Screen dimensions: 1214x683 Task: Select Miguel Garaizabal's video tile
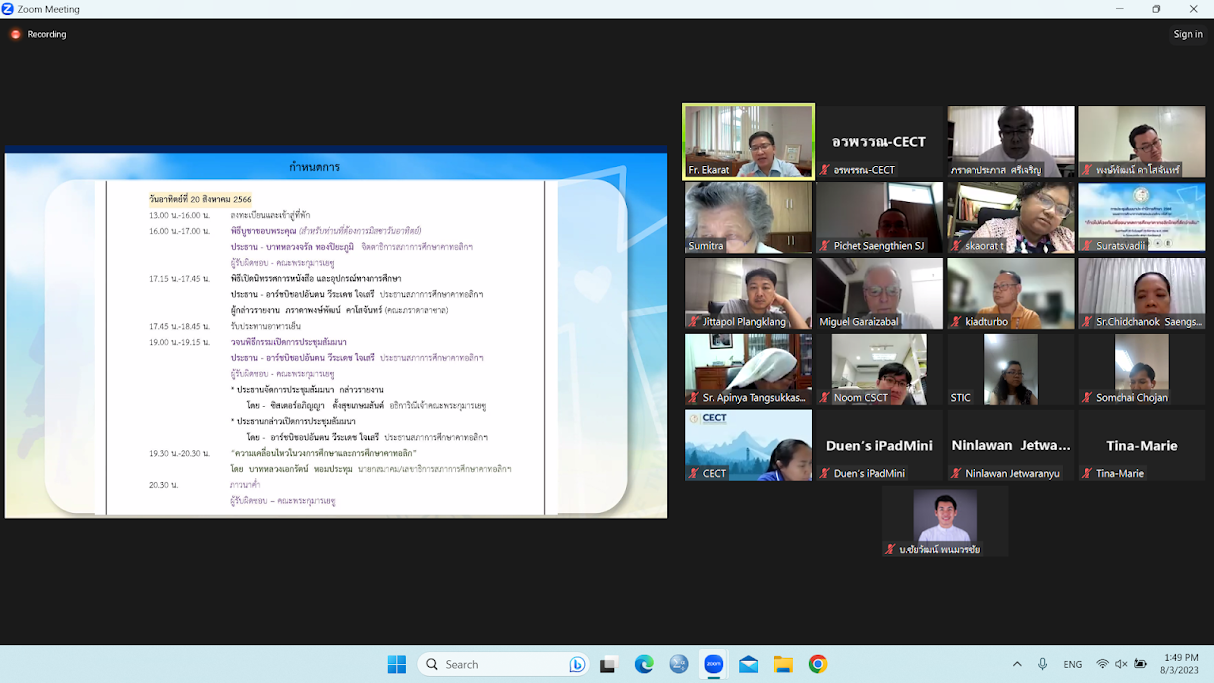point(879,293)
